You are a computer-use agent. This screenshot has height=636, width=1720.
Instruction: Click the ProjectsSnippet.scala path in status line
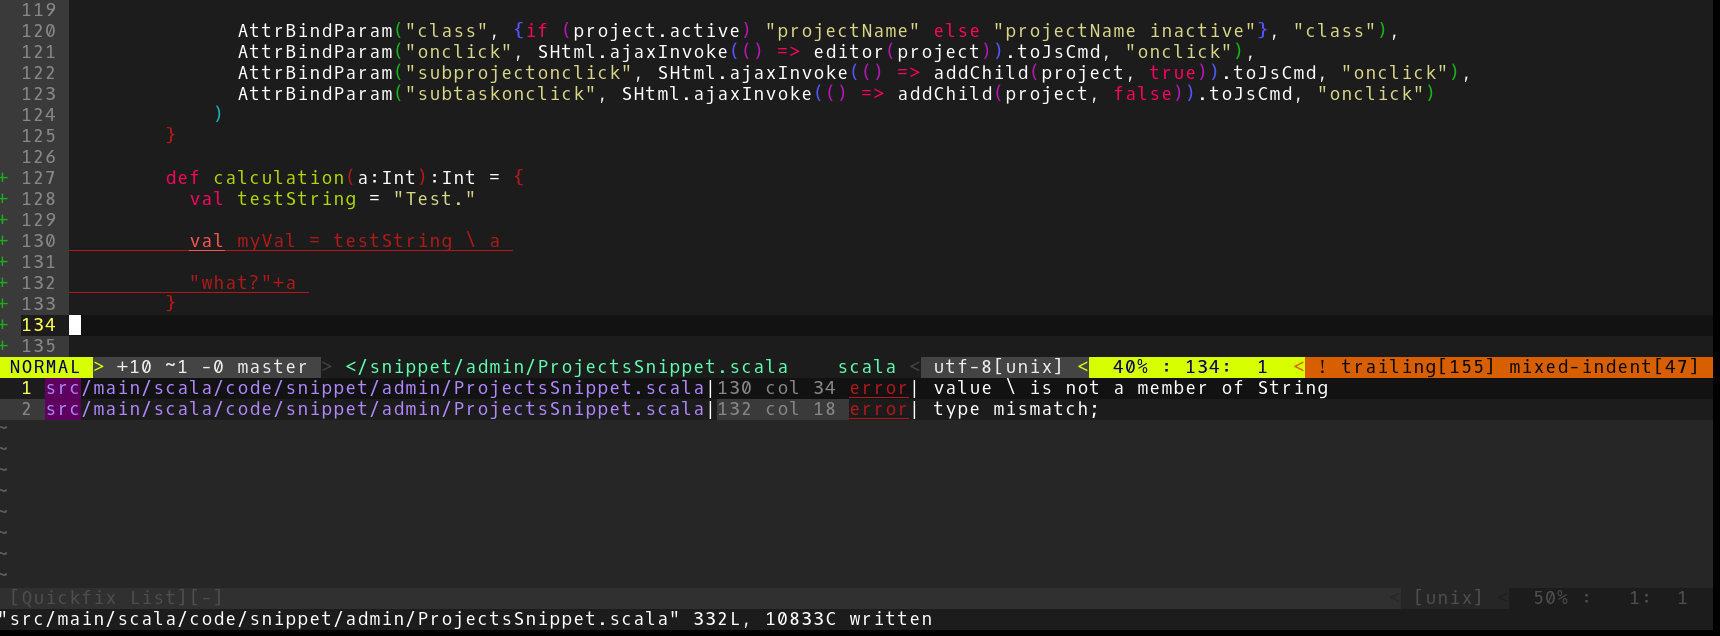pyautogui.click(x=566, y=367)
